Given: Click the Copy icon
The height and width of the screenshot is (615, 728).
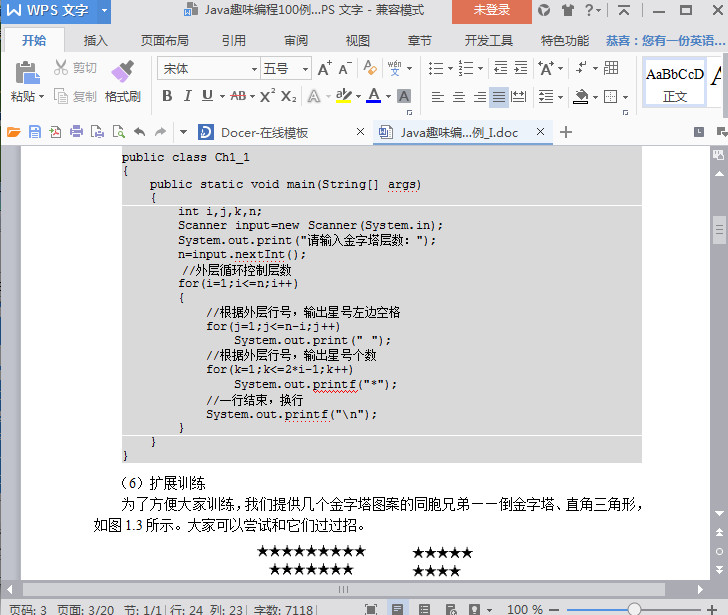Looking at the screenshot, I should tap(61, 96).
